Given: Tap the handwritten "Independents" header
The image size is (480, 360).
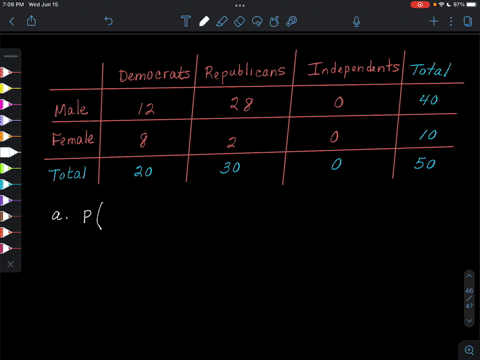Looking at the screenshot, I should click(x=354, y=68).
